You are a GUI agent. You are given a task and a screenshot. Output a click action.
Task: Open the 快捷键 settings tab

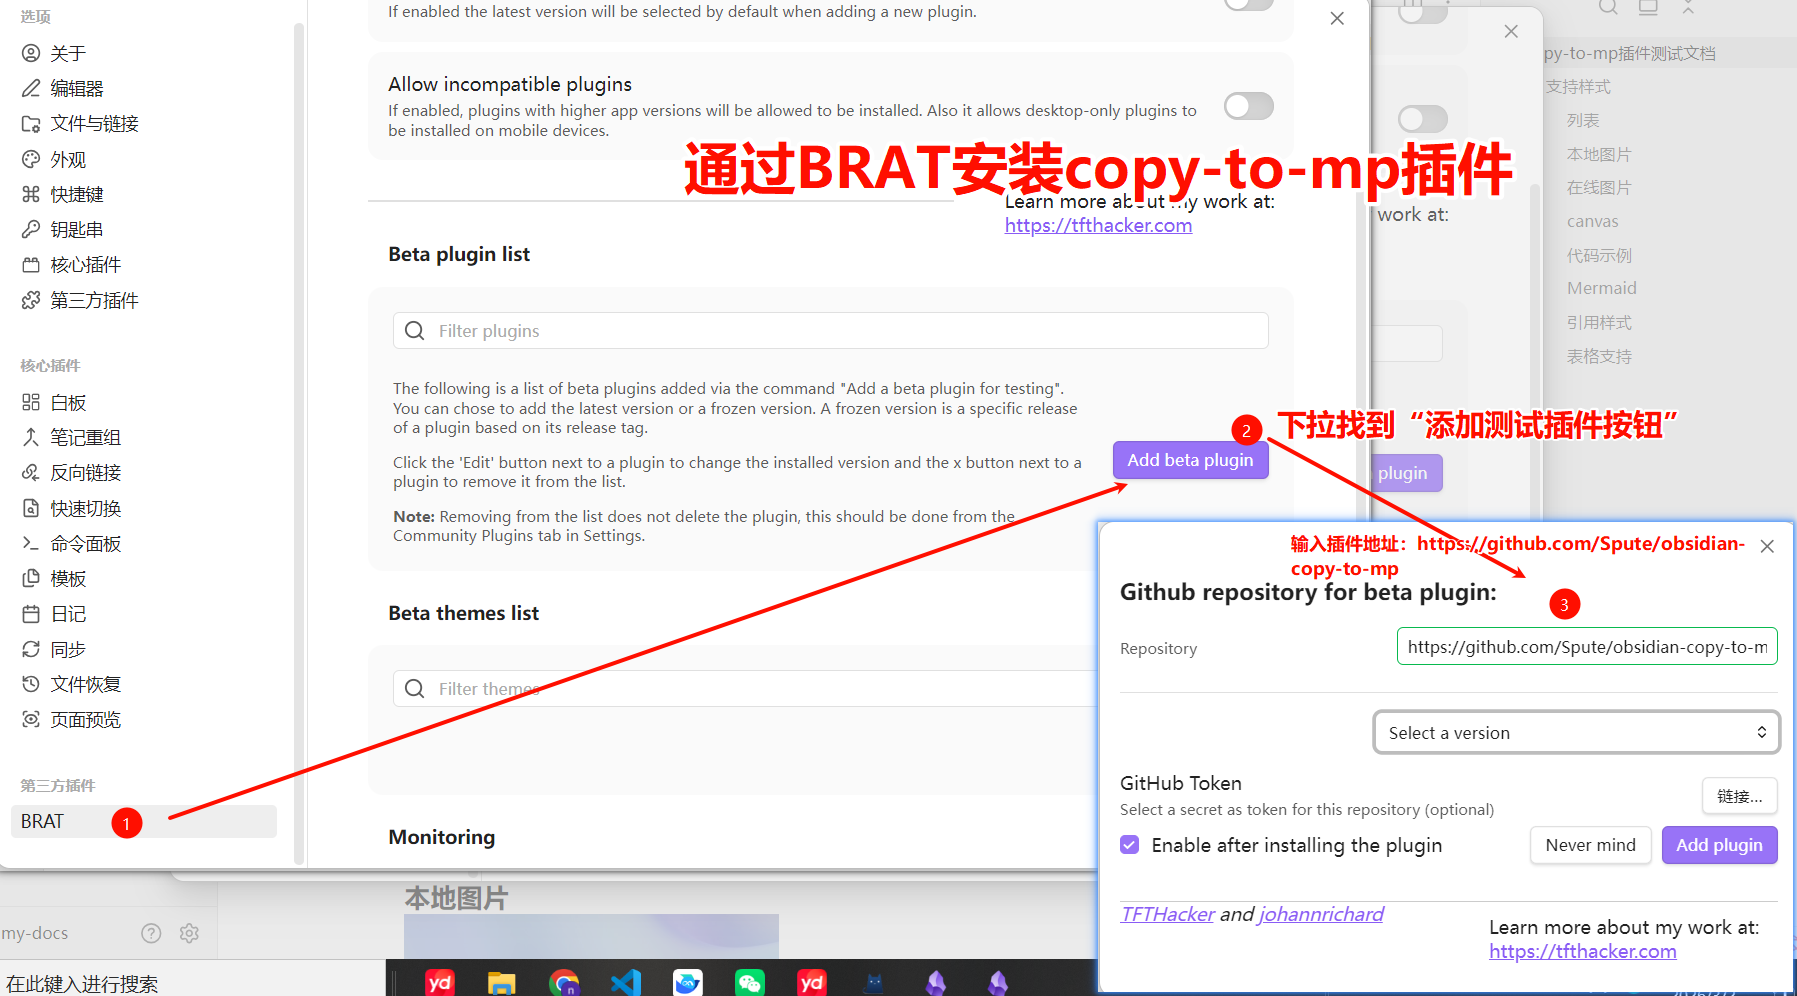[77, 194]
